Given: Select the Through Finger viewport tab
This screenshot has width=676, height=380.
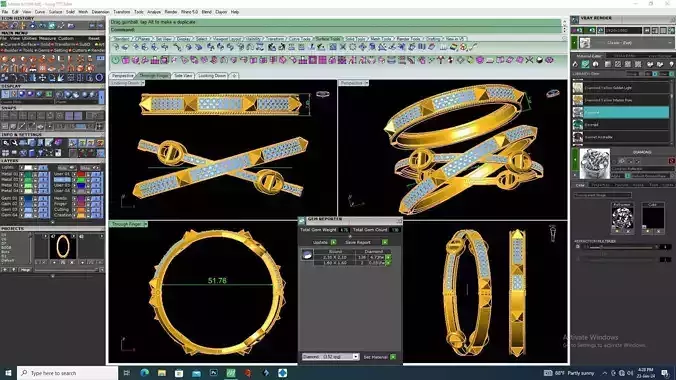Looking at the screenshot, I should point(153,75).
